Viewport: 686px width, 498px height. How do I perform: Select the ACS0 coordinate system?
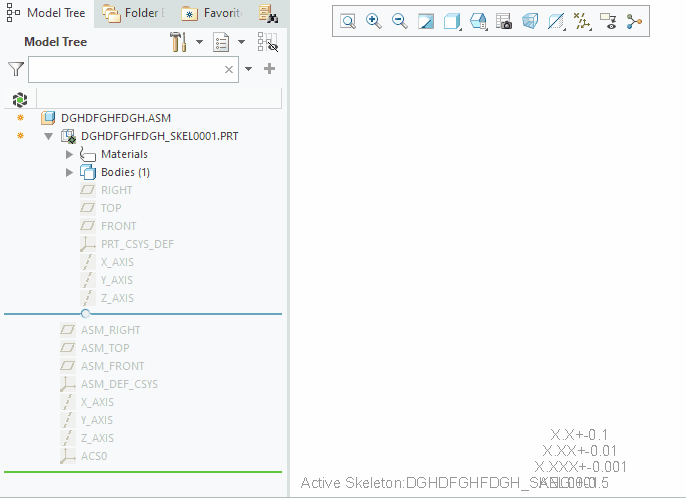click(94, 456)
